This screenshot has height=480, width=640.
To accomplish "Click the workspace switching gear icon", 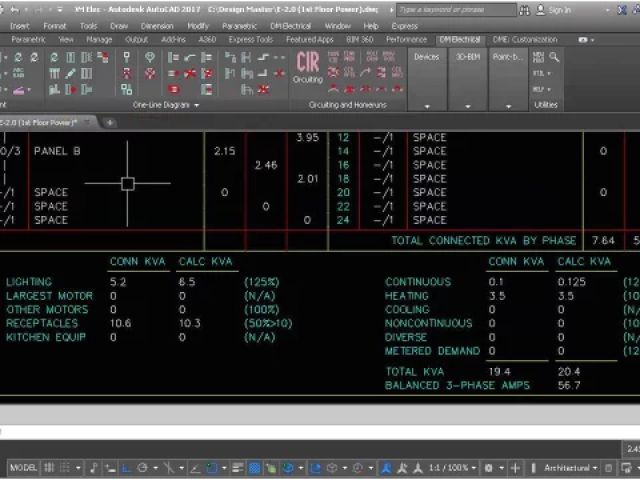I will (x=489, y=468).
